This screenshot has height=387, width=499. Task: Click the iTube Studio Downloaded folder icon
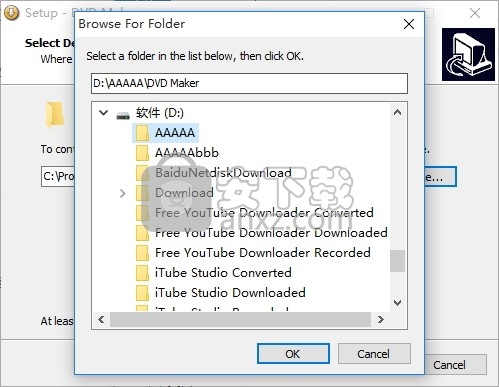(x=142, y=293)
